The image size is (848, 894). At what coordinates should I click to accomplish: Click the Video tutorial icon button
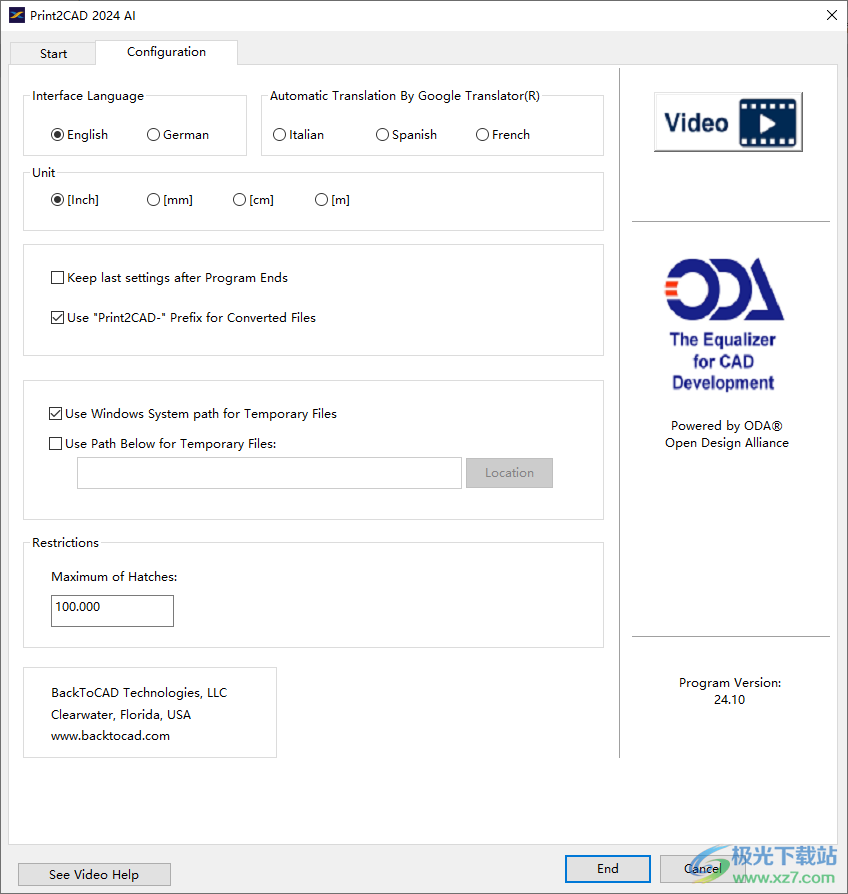click(x=728, y=122)
